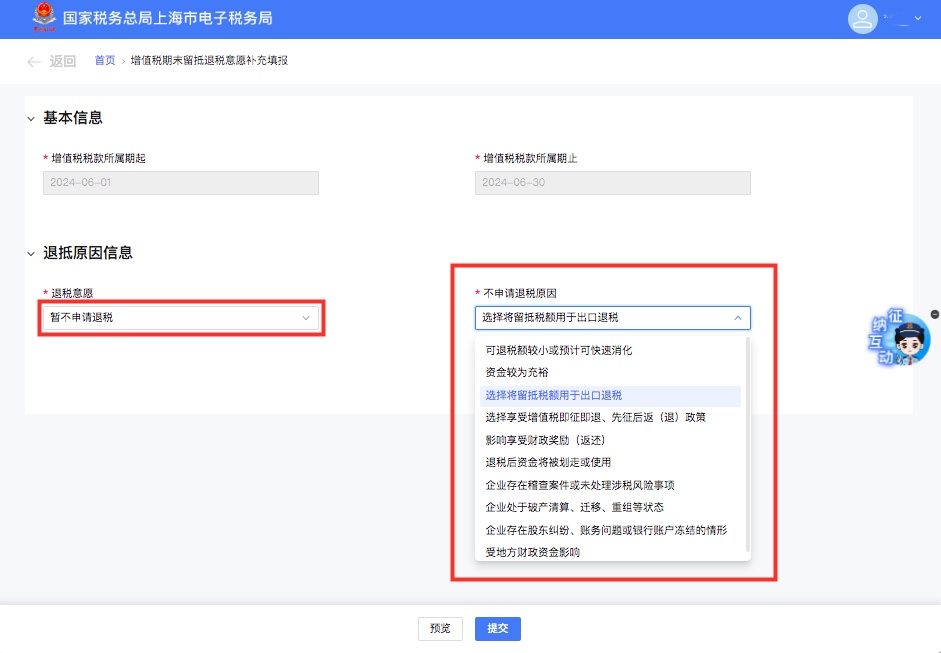Pick 企业处于破产清算、迁移、重组等状态 option
This screenshot has height=653, width=941.
pyautogui.click(x=574, y=507)
